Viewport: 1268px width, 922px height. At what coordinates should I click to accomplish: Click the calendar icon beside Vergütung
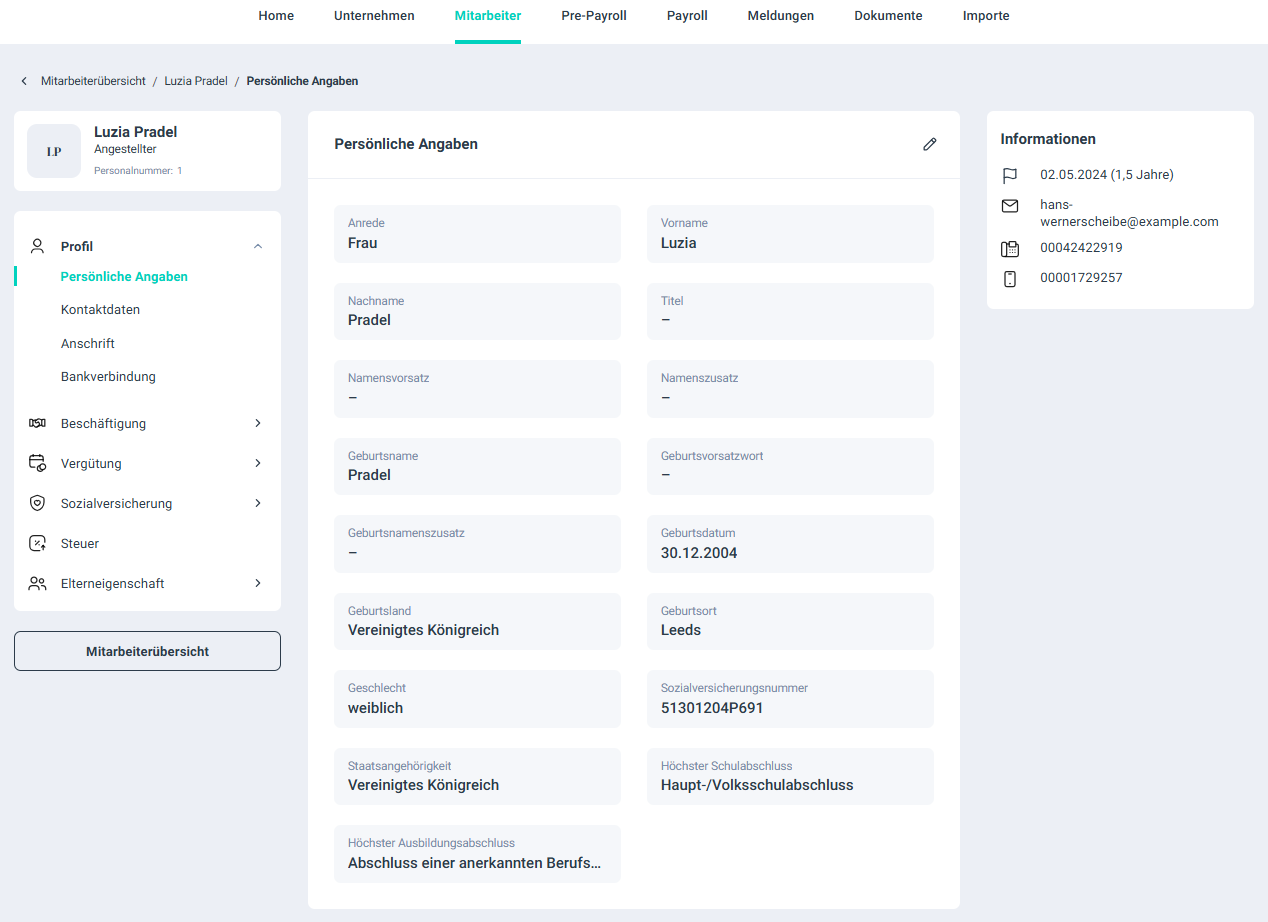(37, 464)
